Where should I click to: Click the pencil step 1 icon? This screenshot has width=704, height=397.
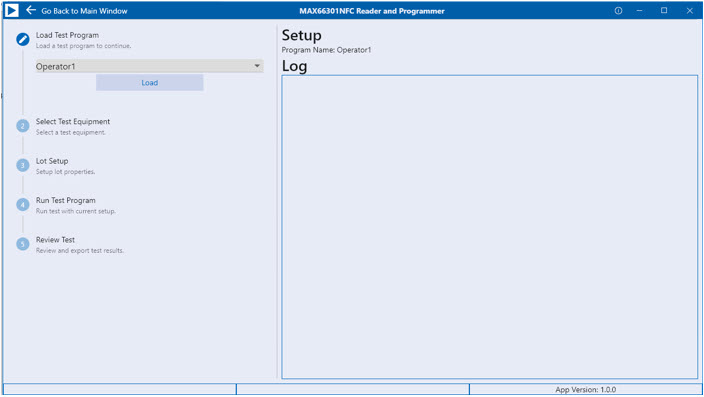pyautogui.click(x=23, y=39)
